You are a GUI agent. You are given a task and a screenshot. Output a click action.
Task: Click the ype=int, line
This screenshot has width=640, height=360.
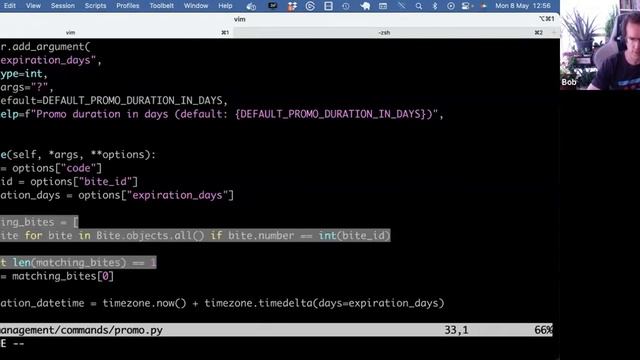point(24,73)
